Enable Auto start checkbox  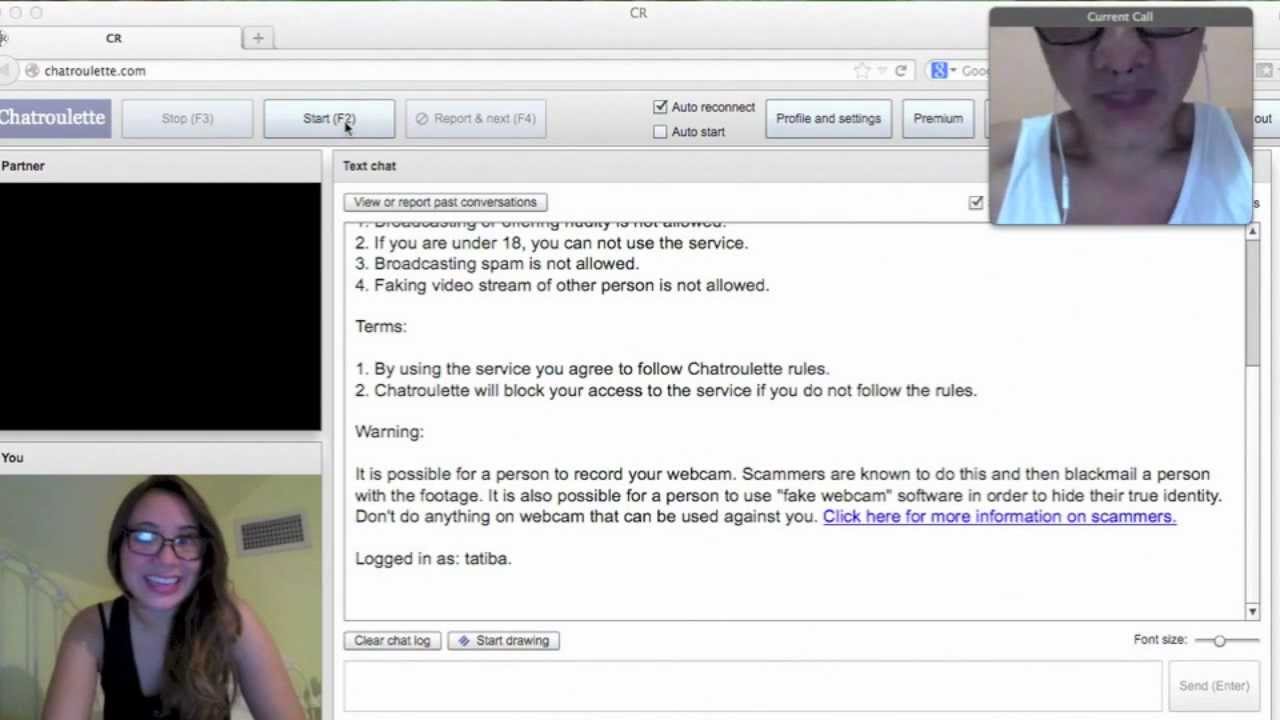pyautogui.click(x=660, y=132)
